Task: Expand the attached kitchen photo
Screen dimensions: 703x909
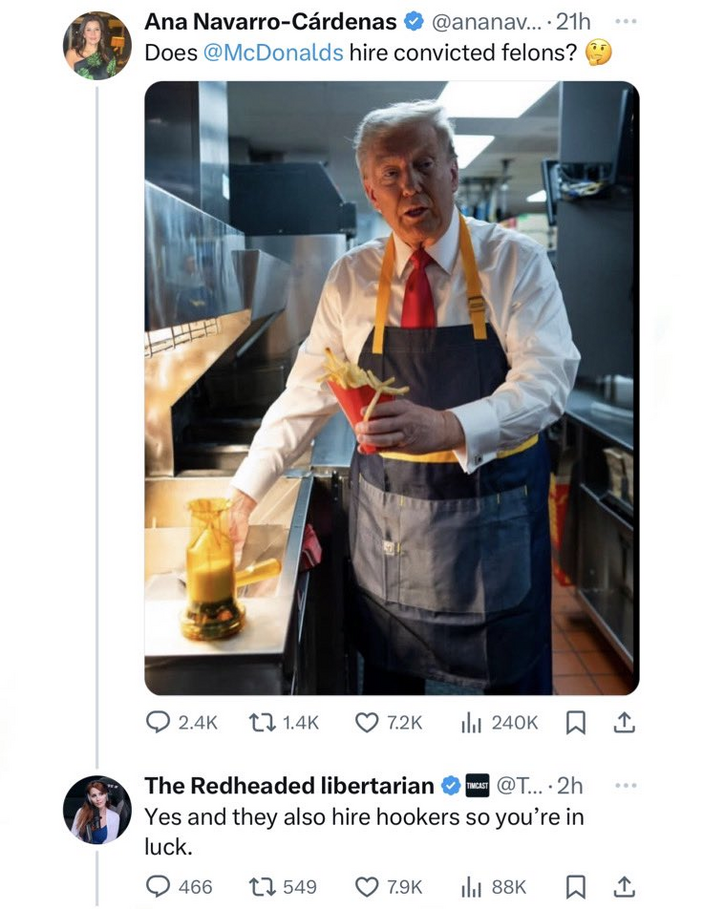Action: [x=392, y=388]
